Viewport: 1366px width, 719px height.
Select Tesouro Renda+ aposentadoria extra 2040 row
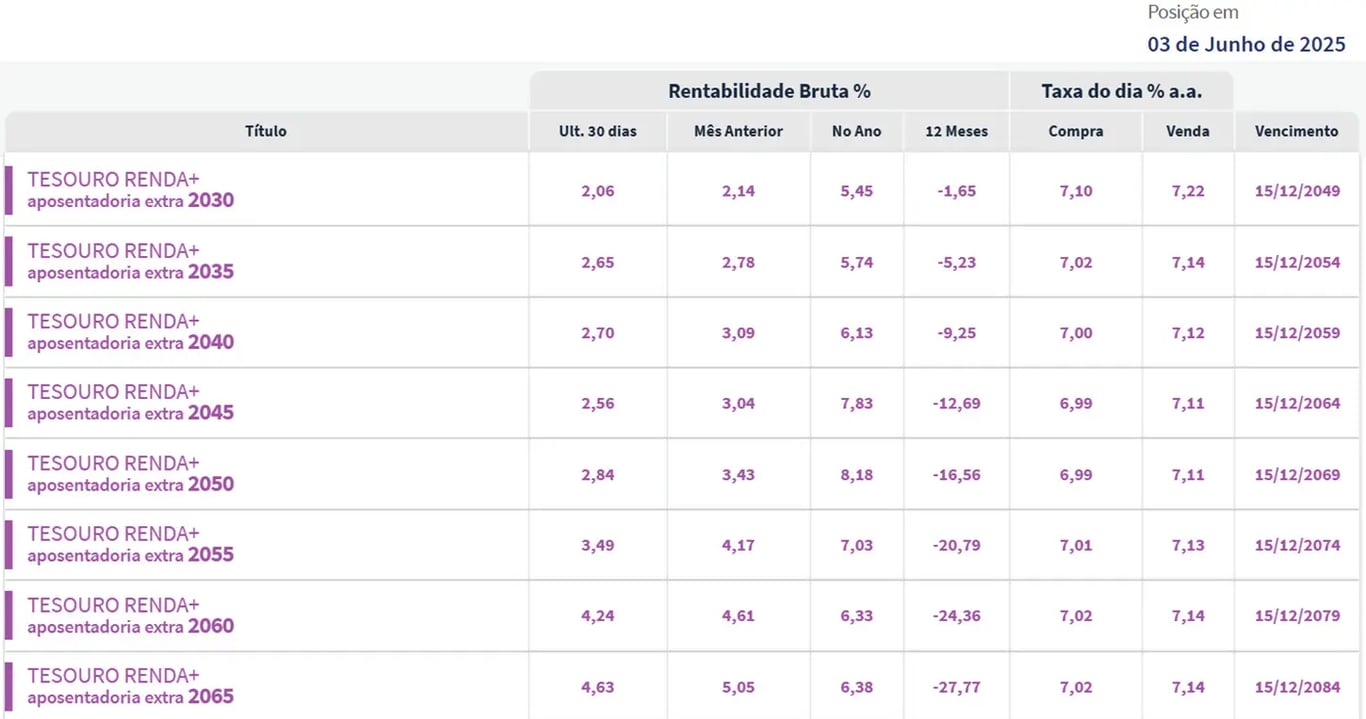[x=682, y=332]
